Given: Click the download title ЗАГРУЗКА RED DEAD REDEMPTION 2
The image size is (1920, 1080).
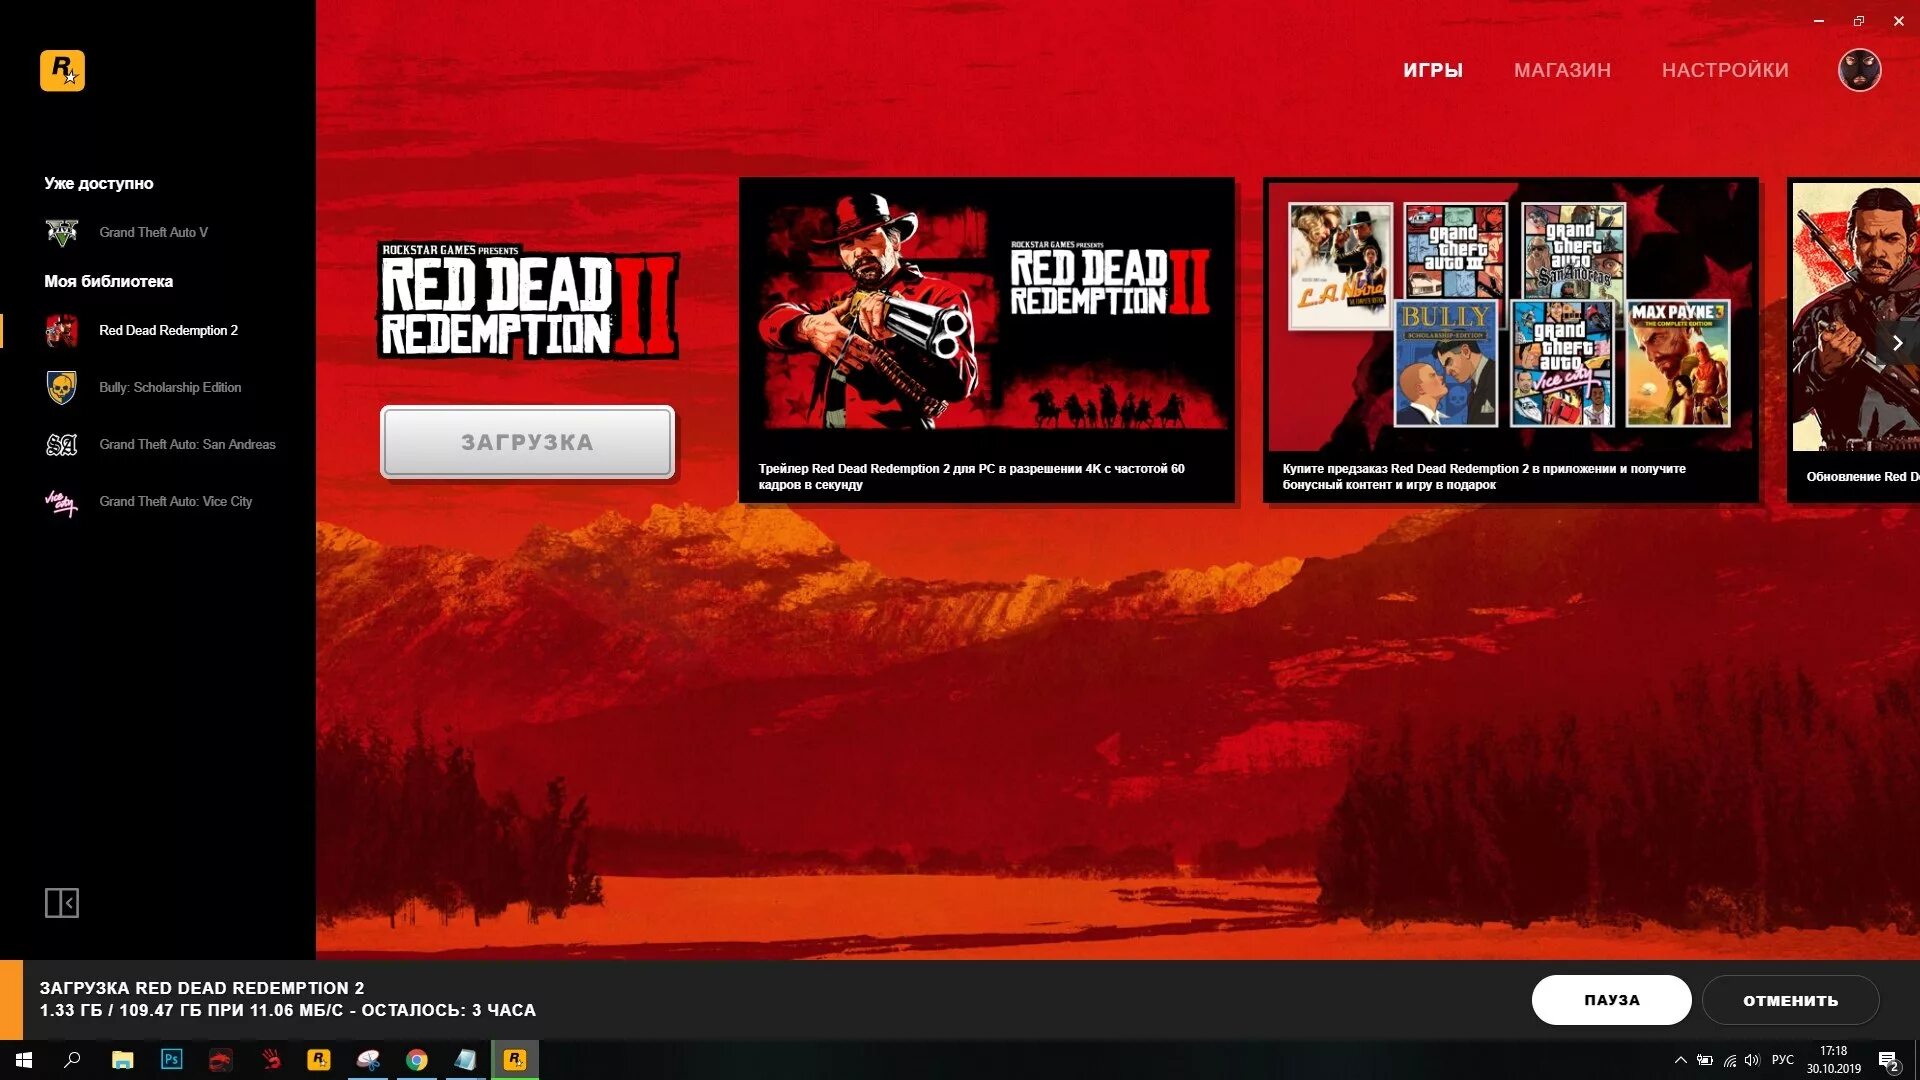Looking at the screenshot, I should click(202, 988).
